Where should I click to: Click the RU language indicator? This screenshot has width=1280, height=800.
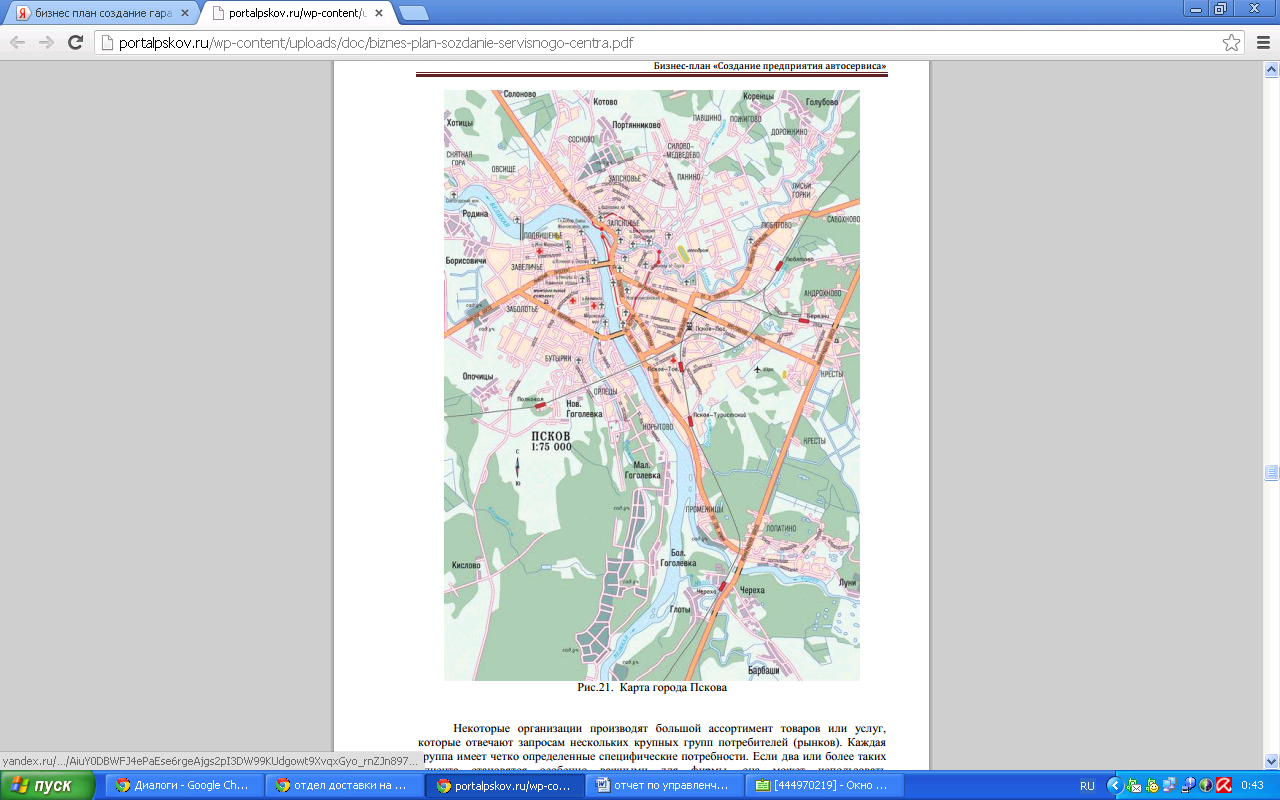[1087, 786]
